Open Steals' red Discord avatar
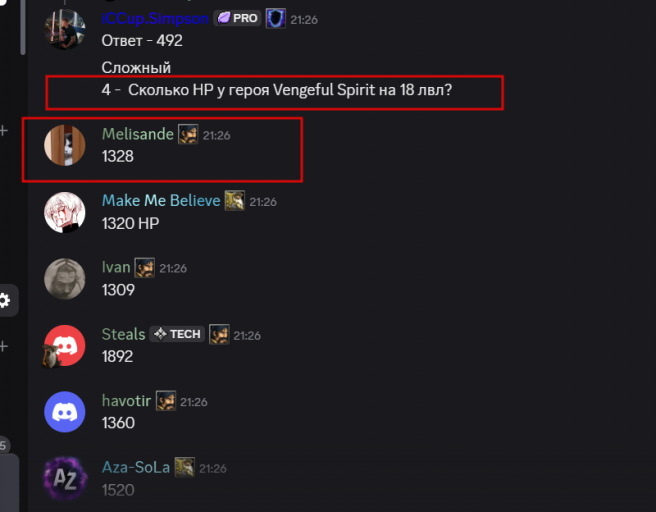 65,346
